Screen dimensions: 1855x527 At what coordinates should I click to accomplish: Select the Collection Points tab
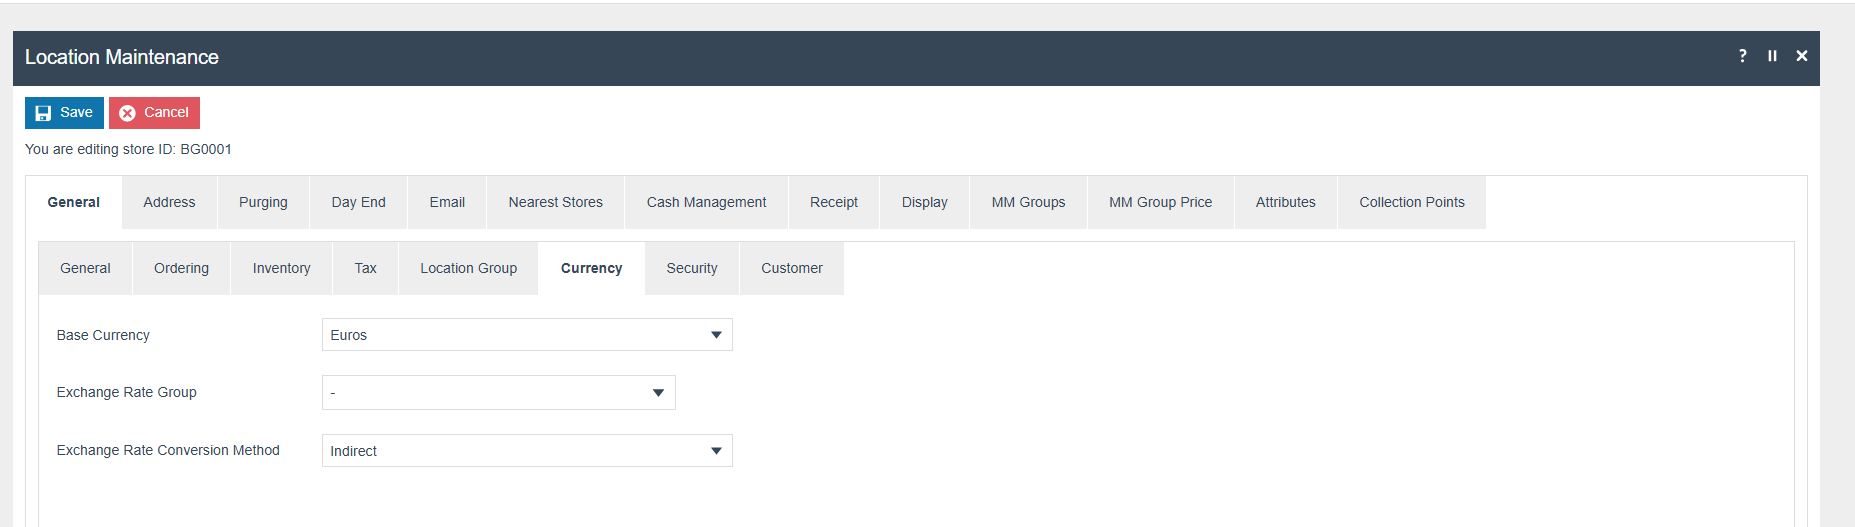[1411, 202]
